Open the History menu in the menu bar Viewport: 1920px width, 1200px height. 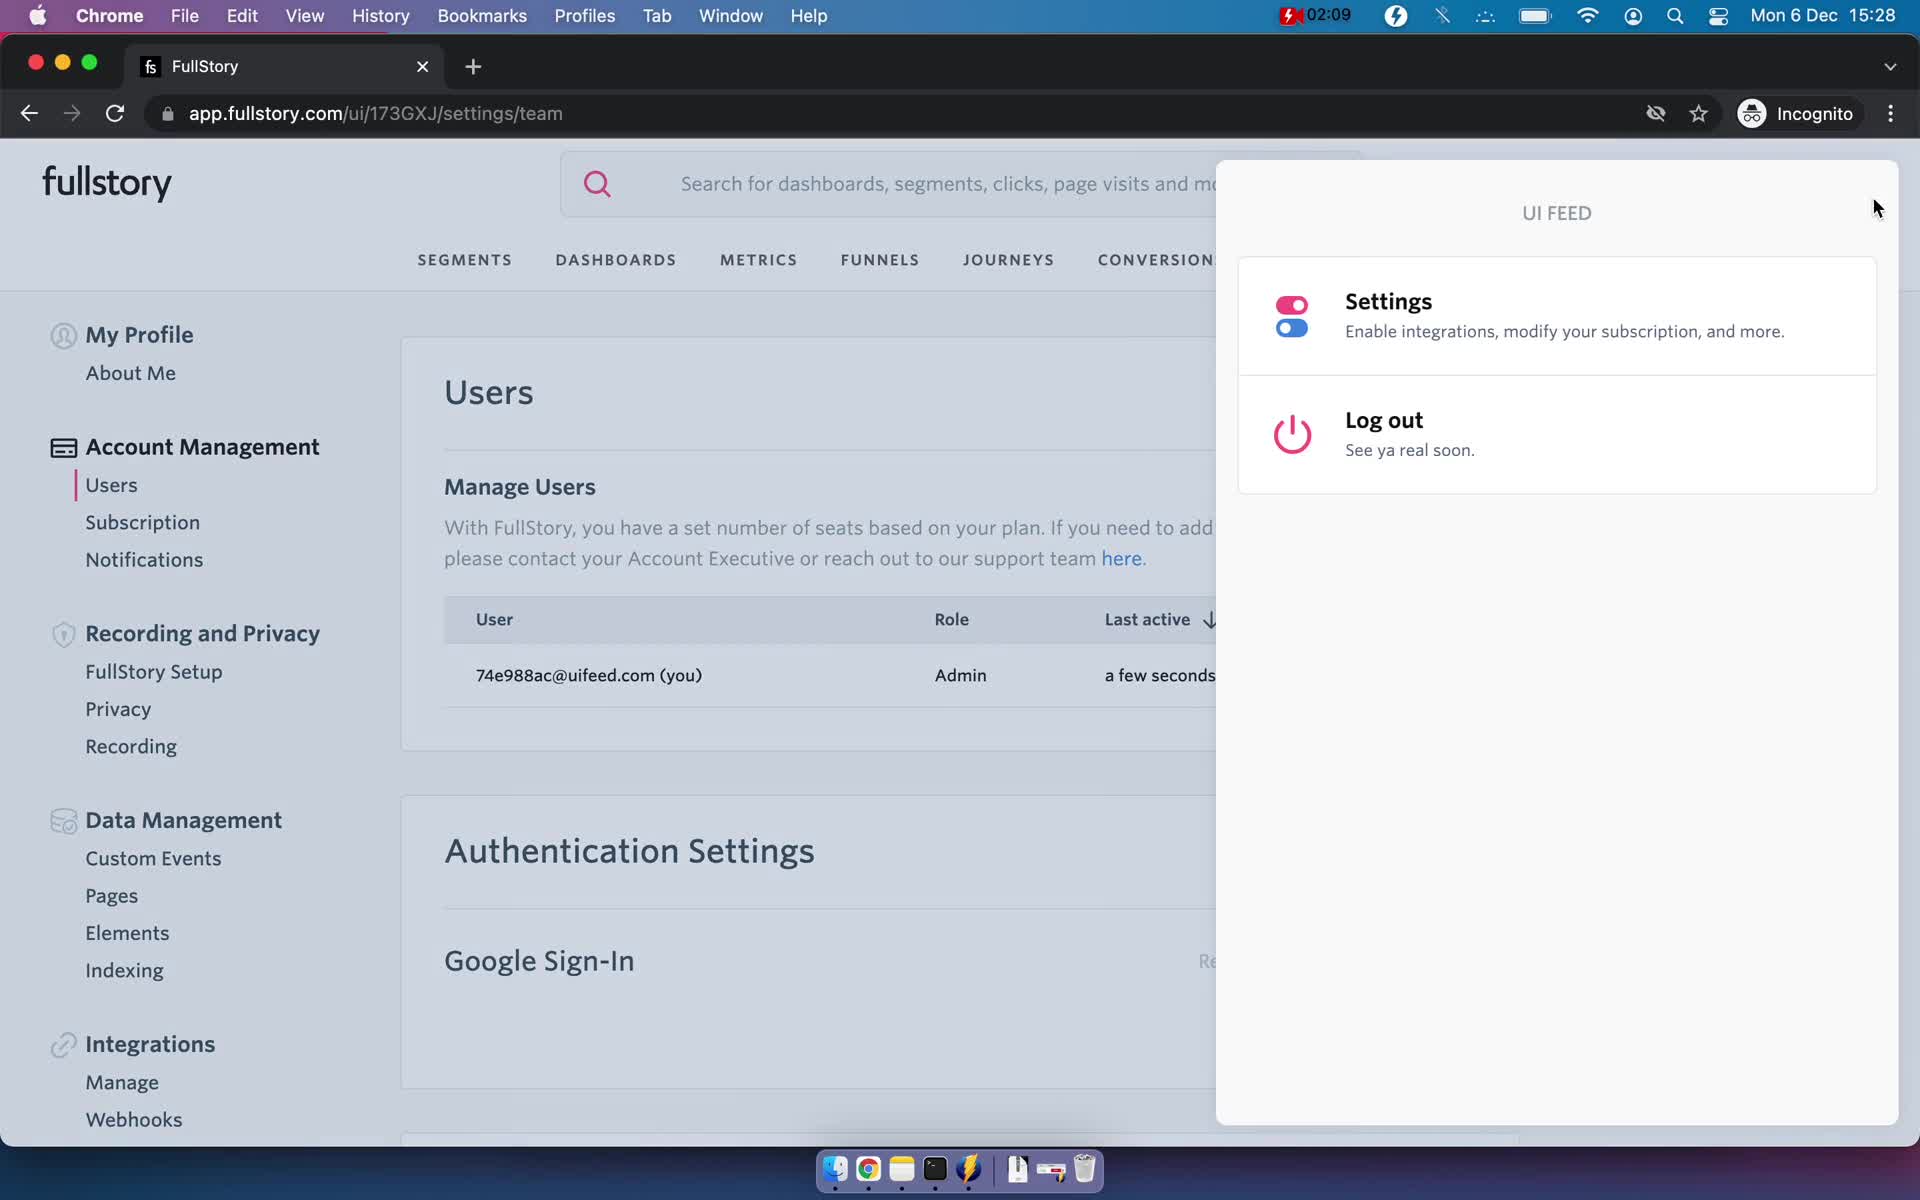click(380, 16)
